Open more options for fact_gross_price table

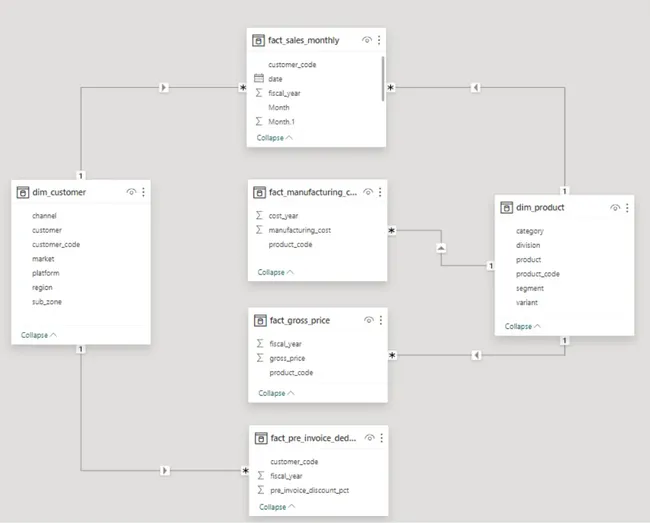tap(381, 320)
